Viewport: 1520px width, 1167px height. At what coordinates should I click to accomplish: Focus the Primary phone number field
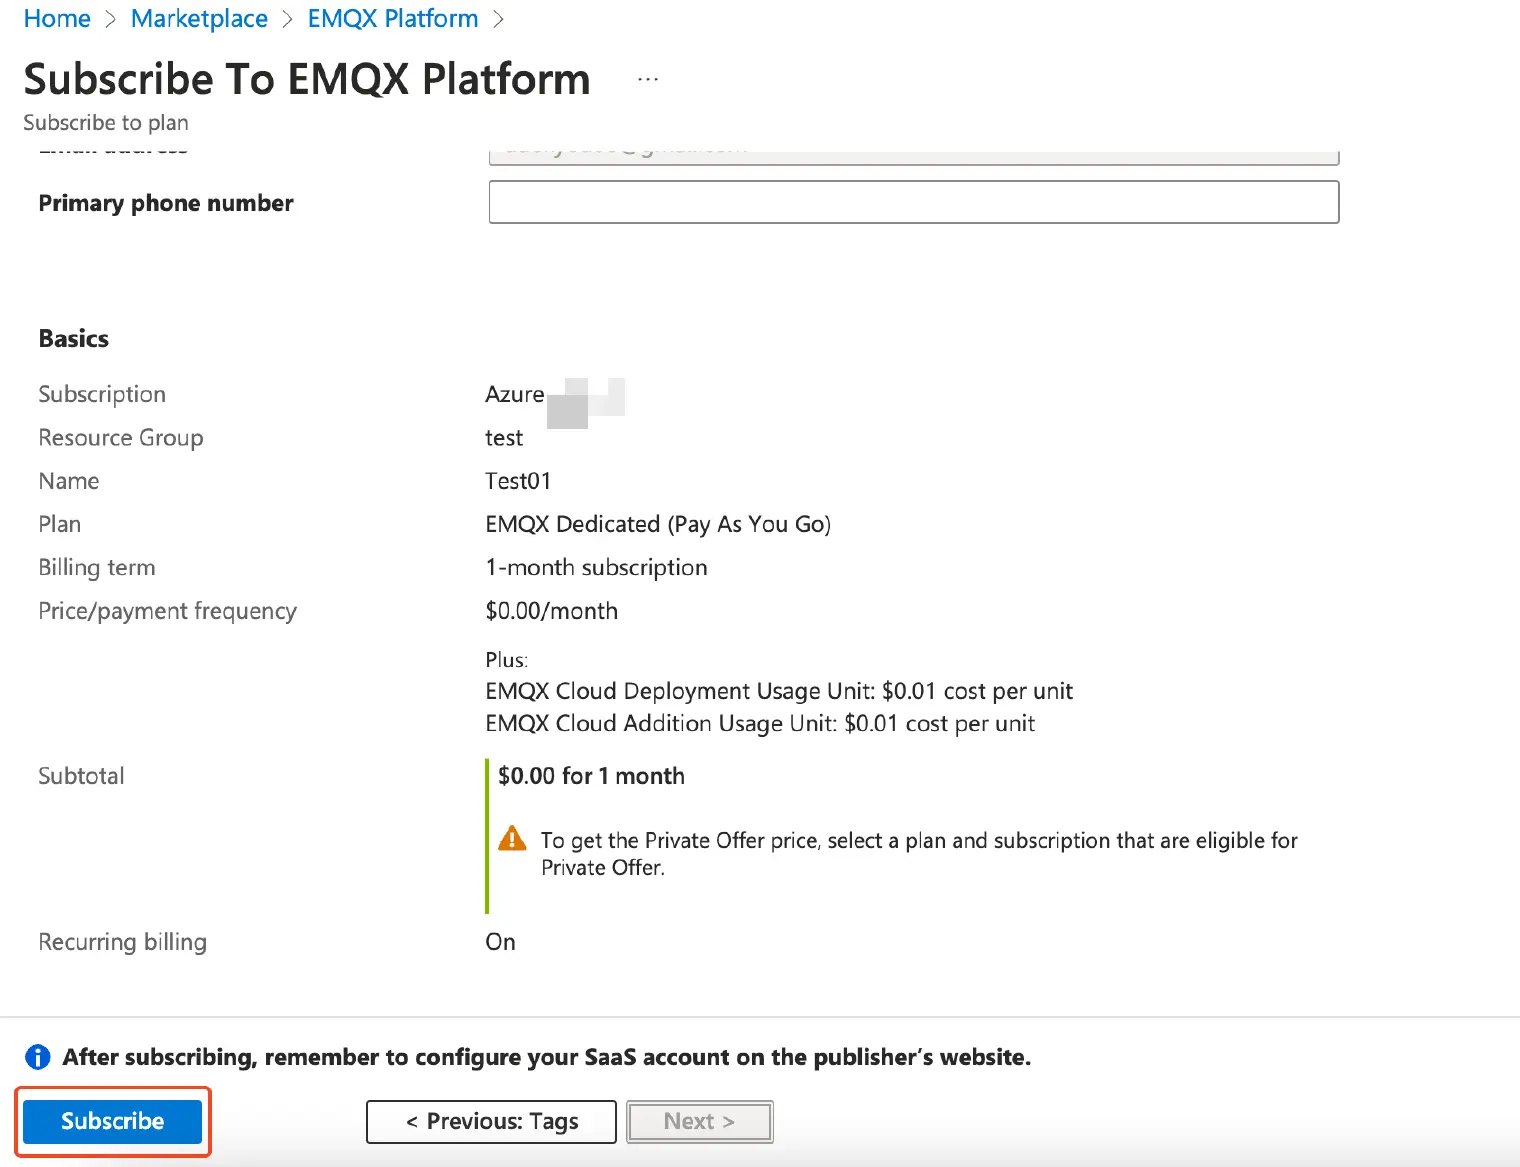(x=914, y=202)
